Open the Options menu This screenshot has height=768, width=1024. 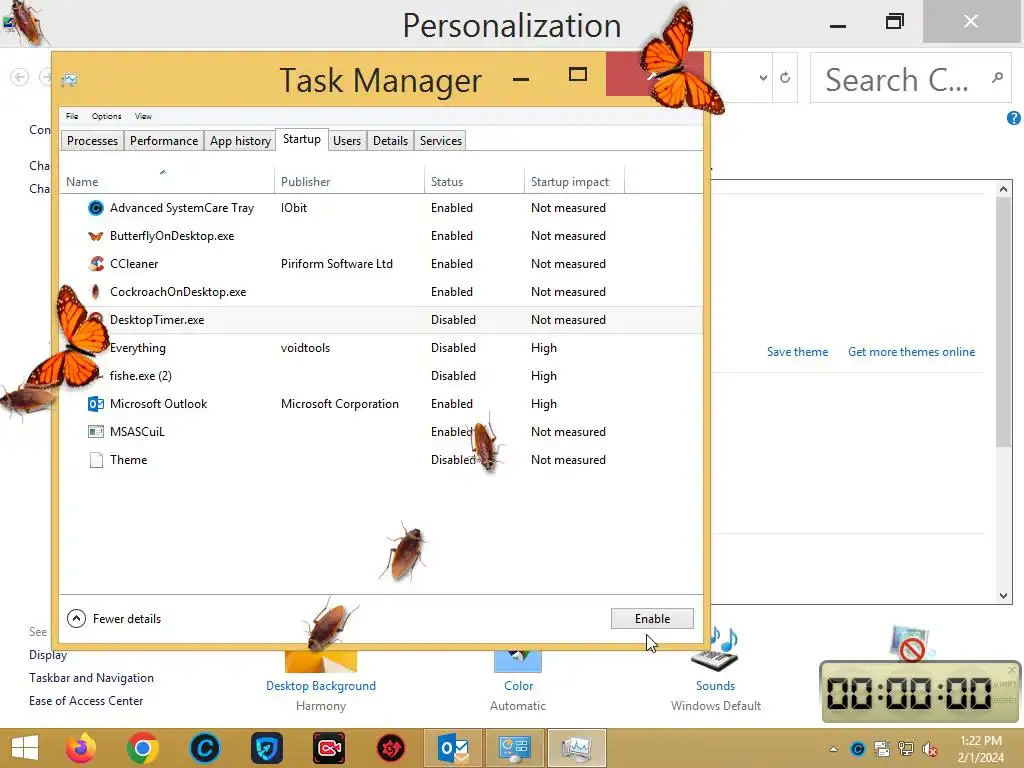[106, 116]
